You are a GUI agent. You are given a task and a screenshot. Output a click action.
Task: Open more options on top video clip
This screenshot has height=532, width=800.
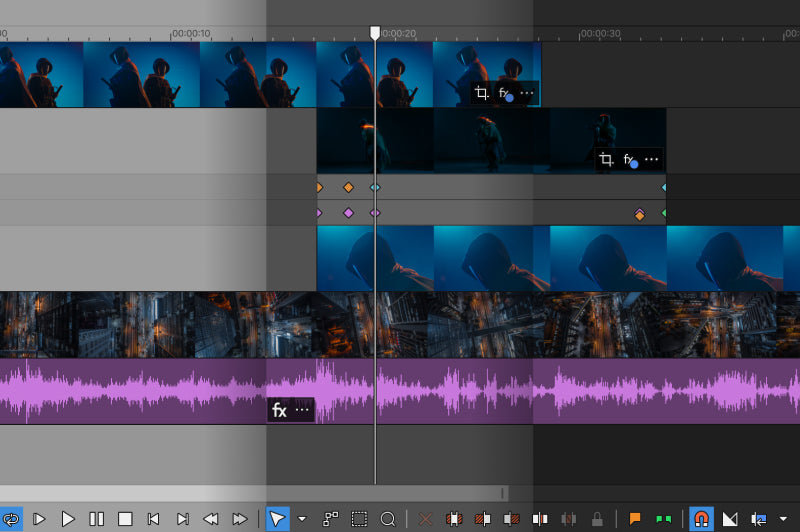pos(527,94)
